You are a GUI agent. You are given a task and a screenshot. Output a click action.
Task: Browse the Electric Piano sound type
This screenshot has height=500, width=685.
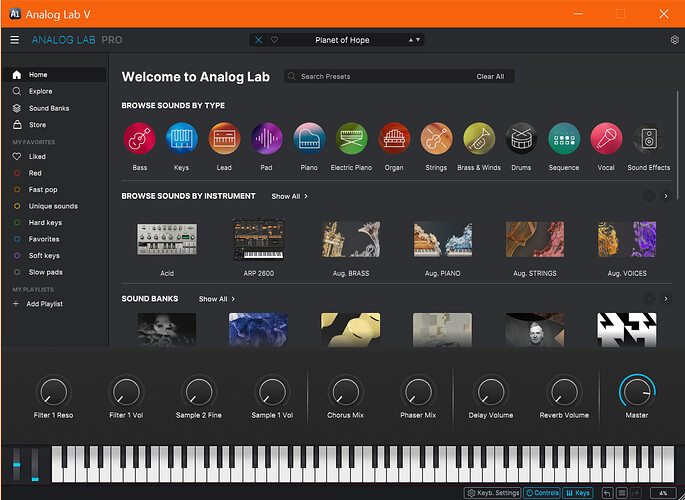click(x=351, y=139)
